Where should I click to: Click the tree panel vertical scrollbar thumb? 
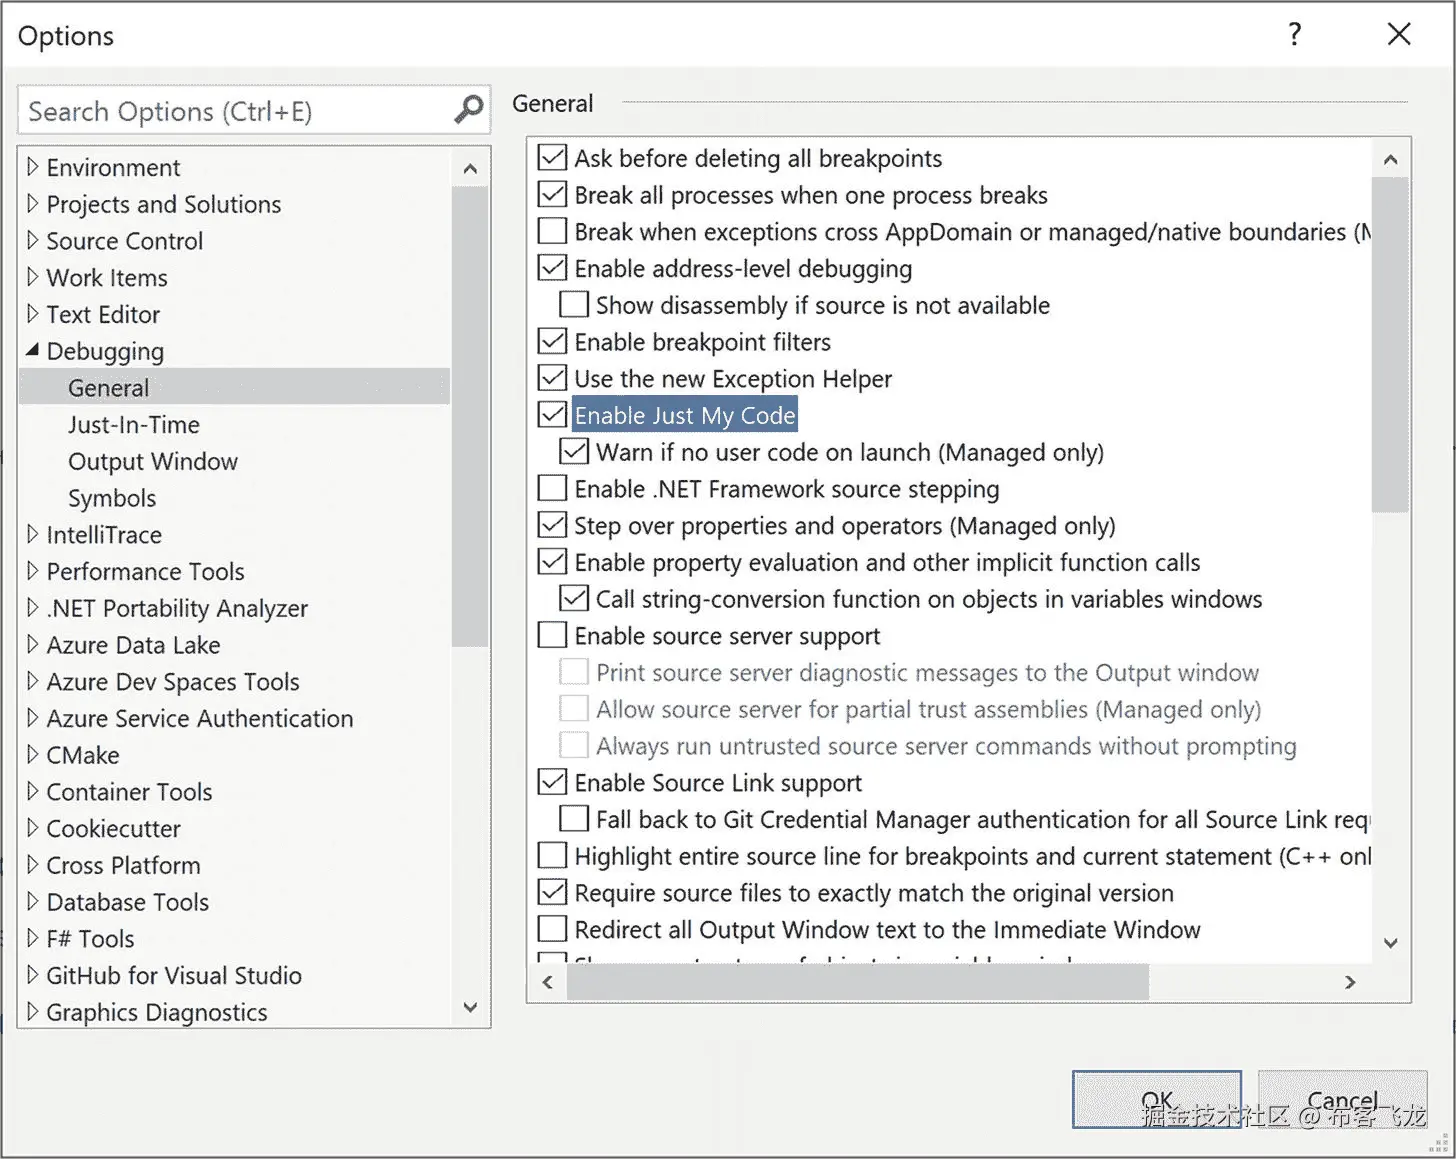[470, 417]
